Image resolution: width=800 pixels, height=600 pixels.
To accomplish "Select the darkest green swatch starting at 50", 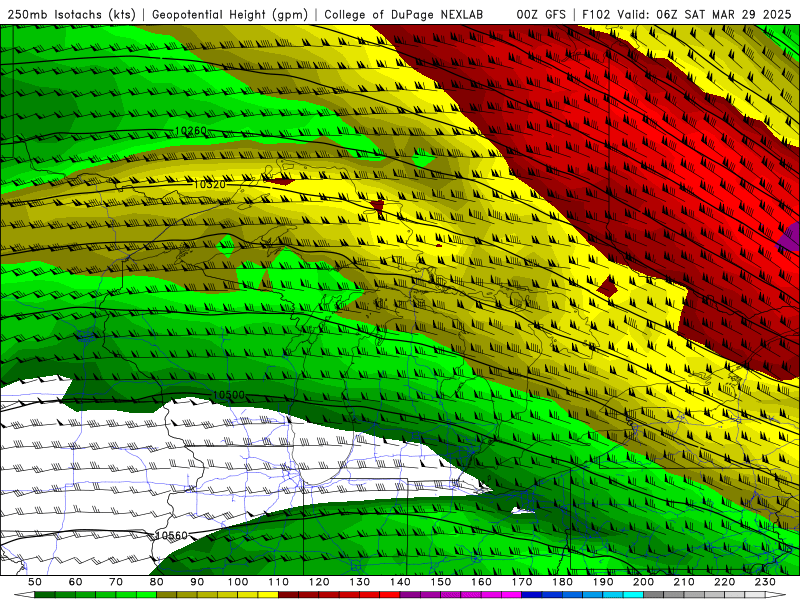I will [44, 594].
